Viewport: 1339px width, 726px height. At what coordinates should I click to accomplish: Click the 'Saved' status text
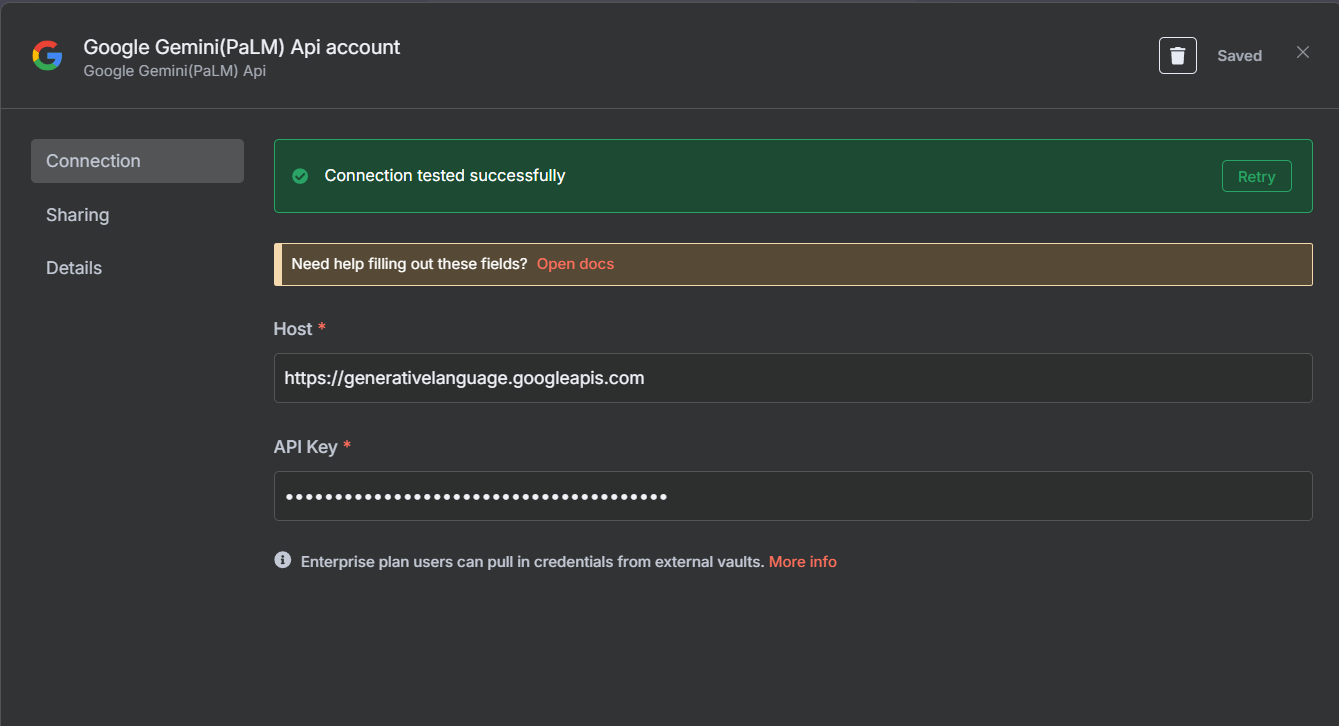[1239, 56]
